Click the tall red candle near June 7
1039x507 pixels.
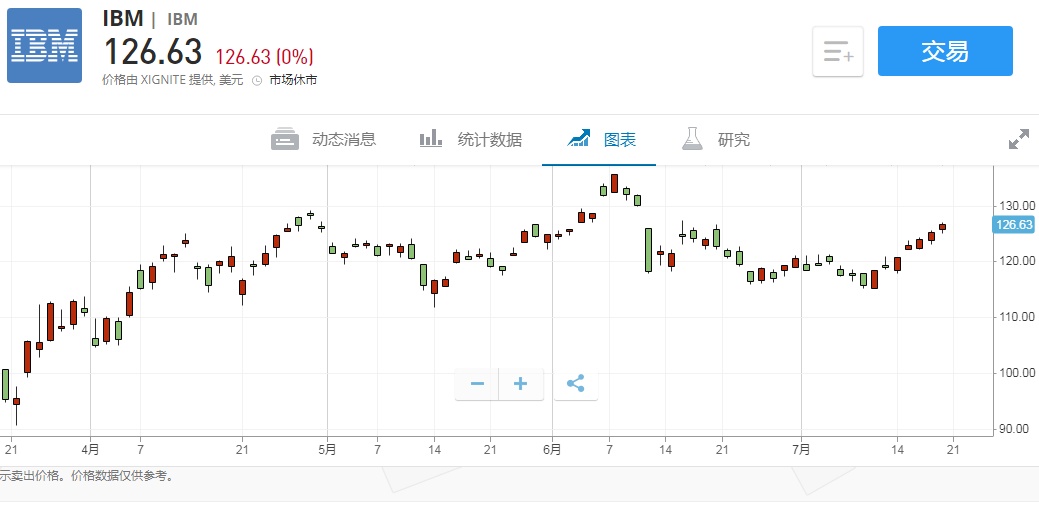pyautogui.click(x=614, y=184)
